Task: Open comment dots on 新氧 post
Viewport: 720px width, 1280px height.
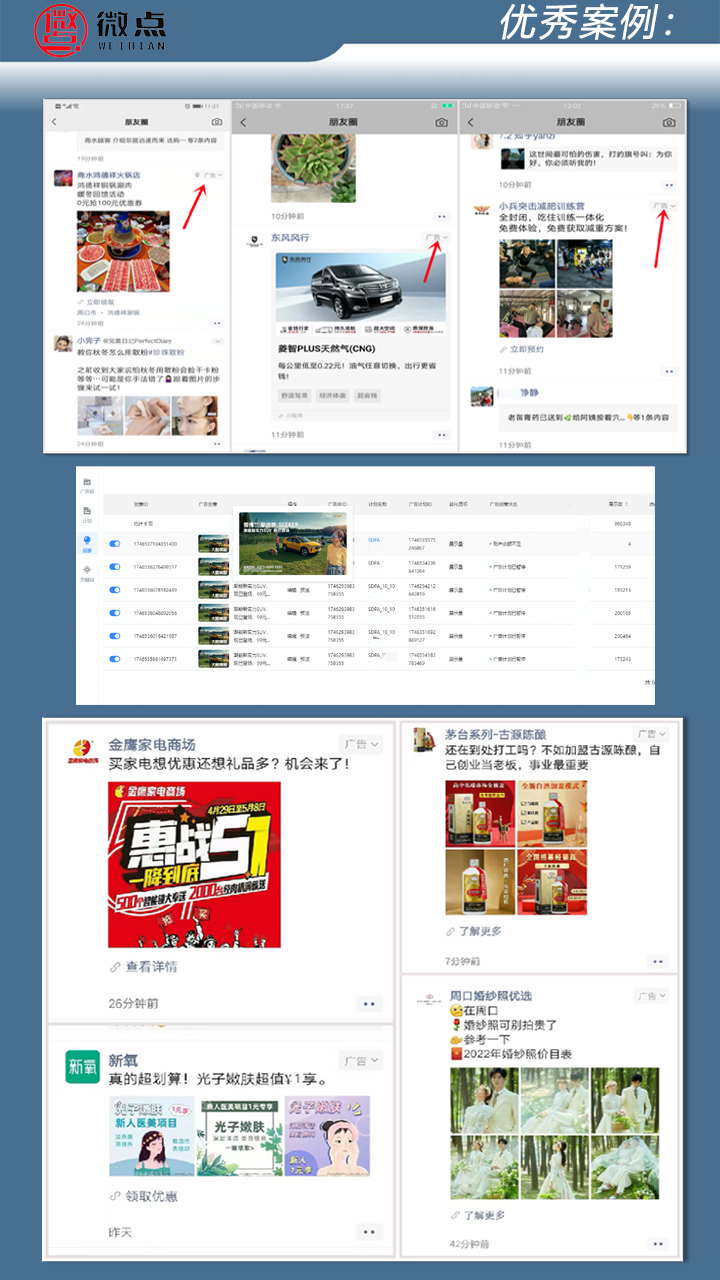Action: [x=369, y=1232]
